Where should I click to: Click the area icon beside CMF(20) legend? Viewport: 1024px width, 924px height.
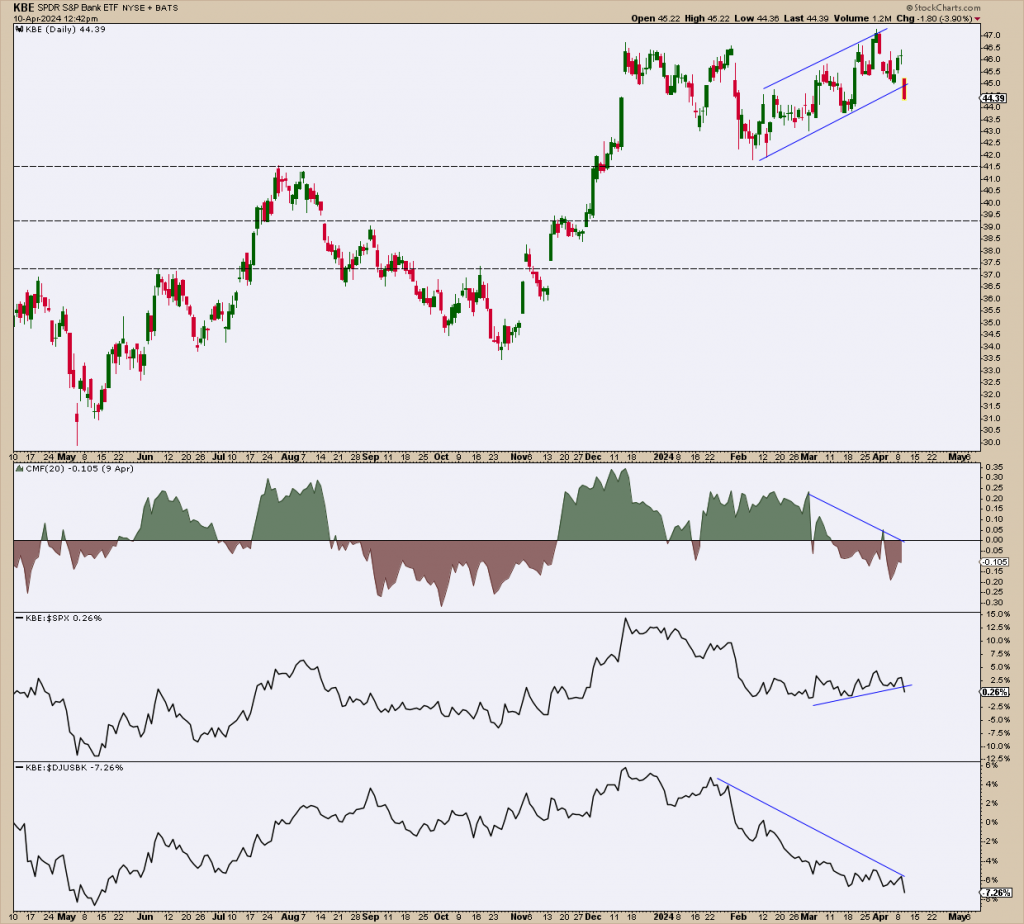(20, 469)
